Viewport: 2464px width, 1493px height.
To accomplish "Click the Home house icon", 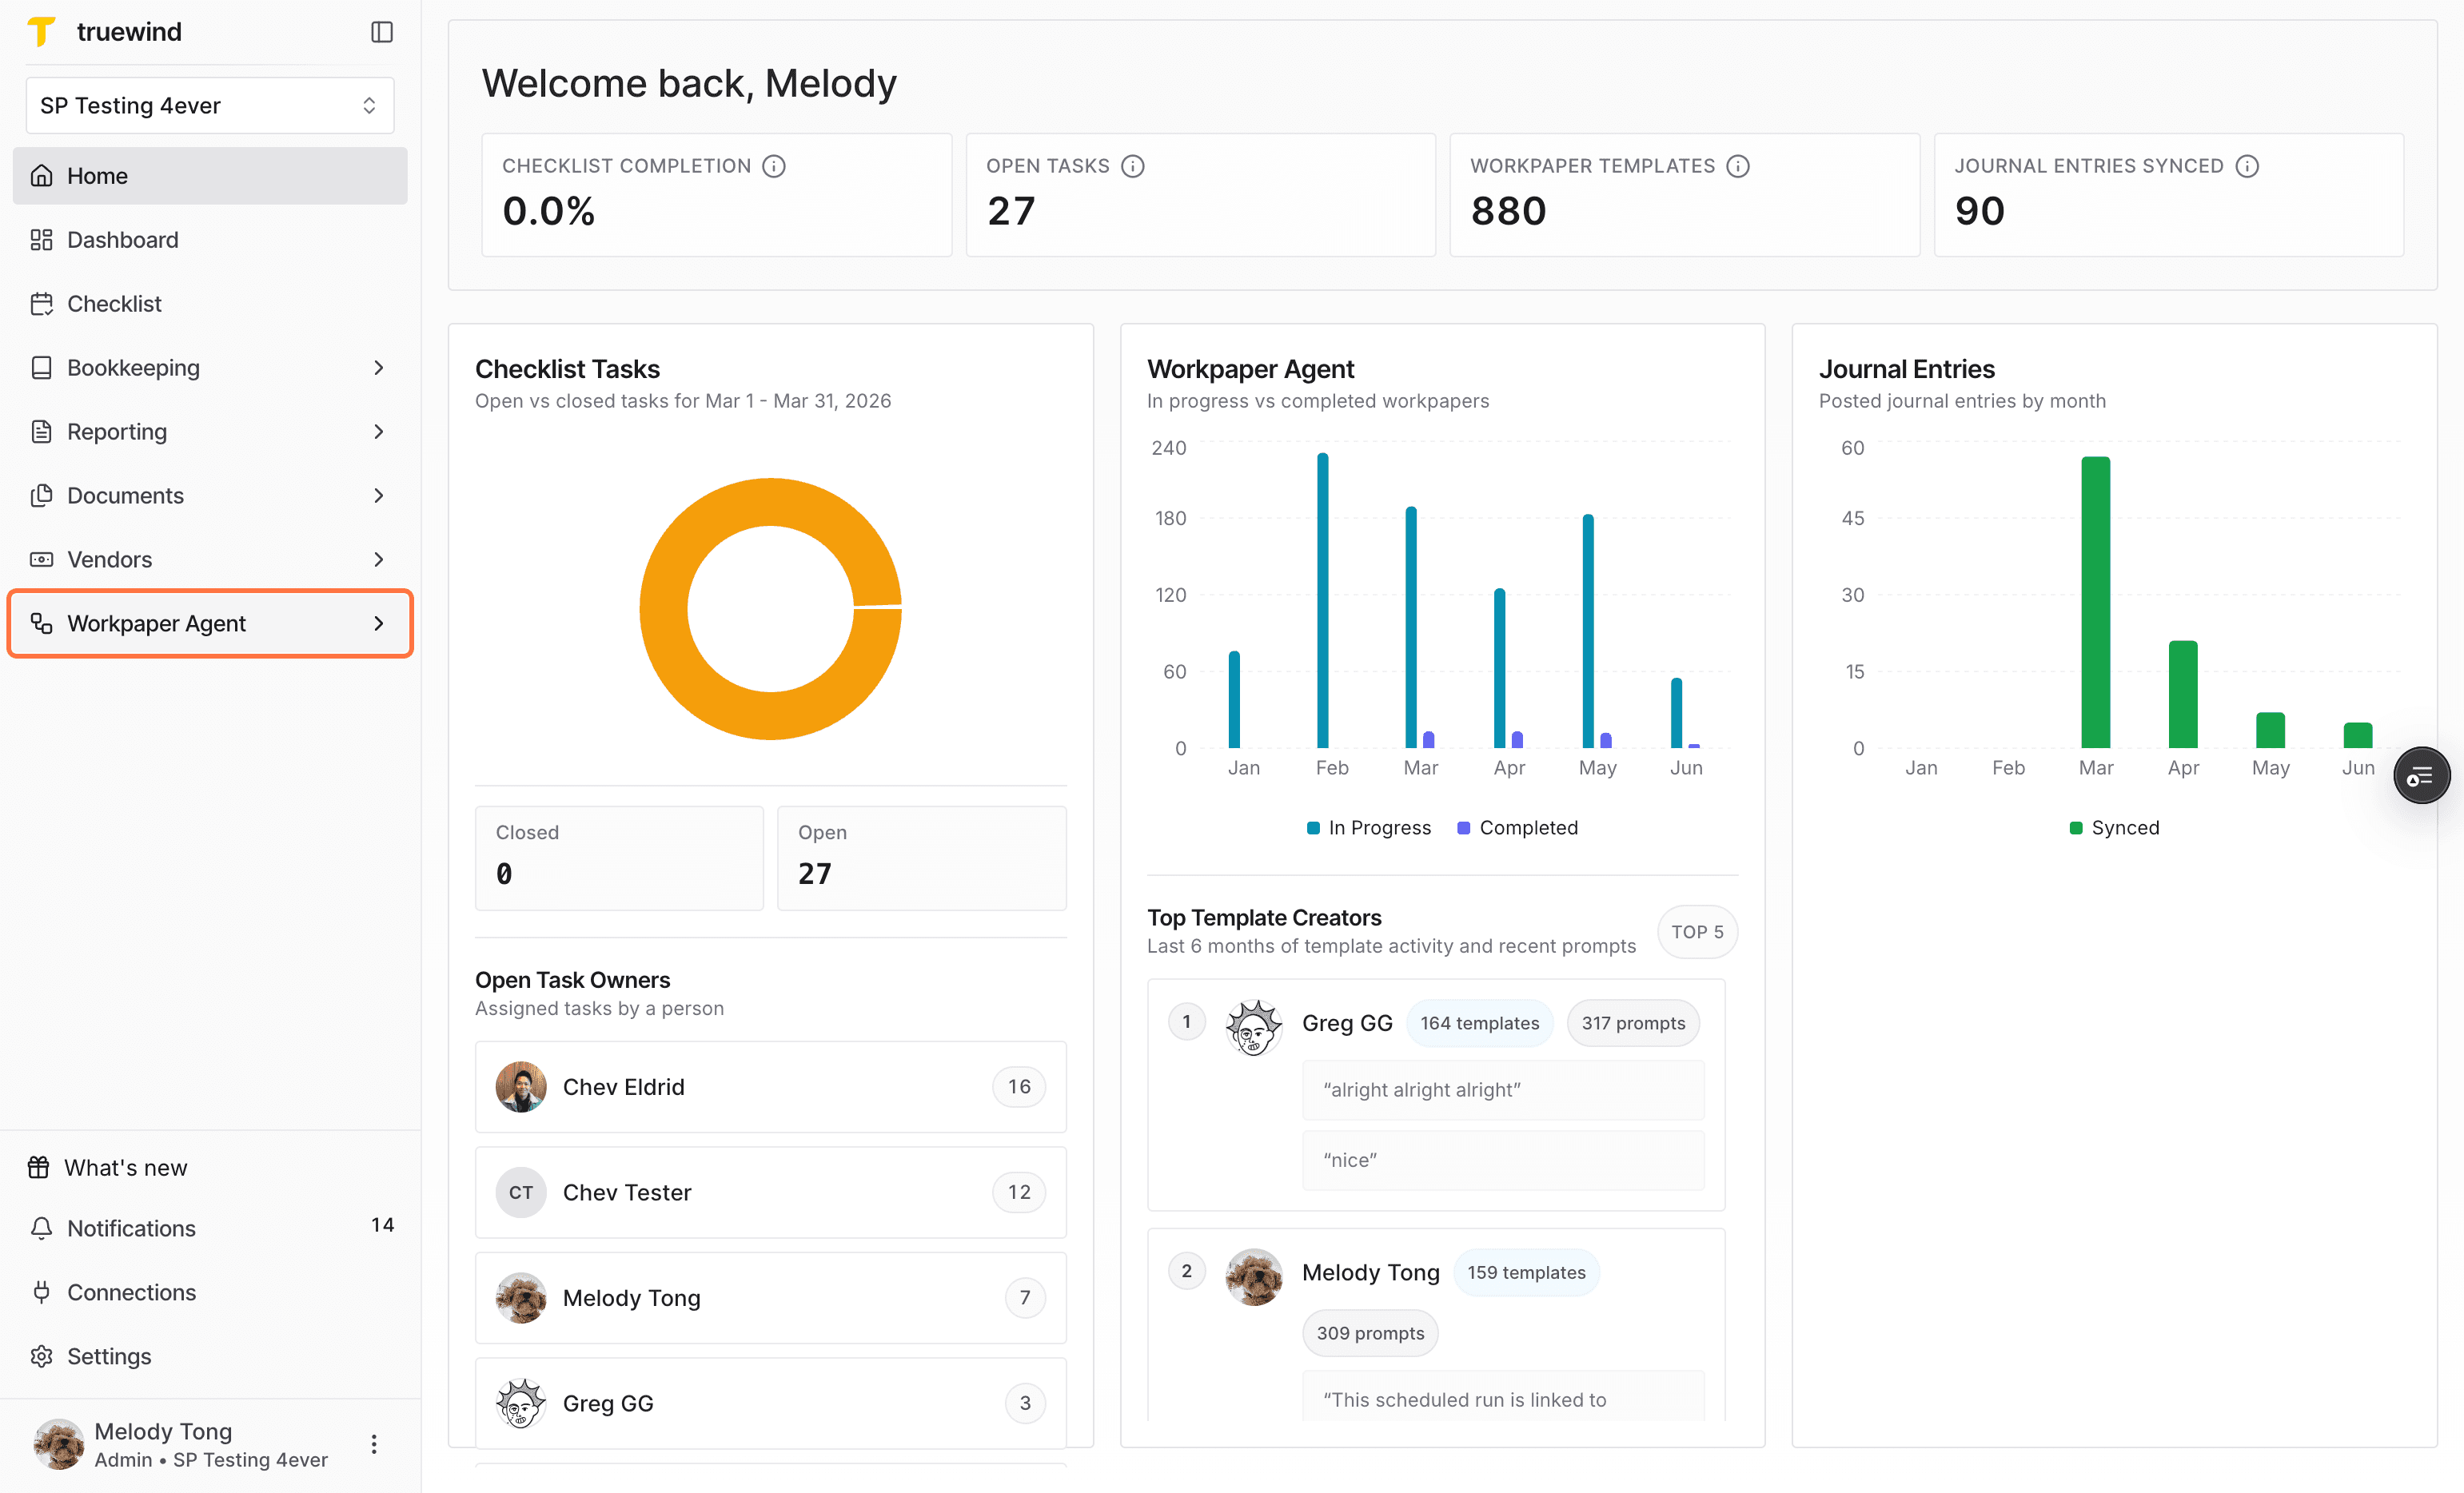I will (41, 176).
